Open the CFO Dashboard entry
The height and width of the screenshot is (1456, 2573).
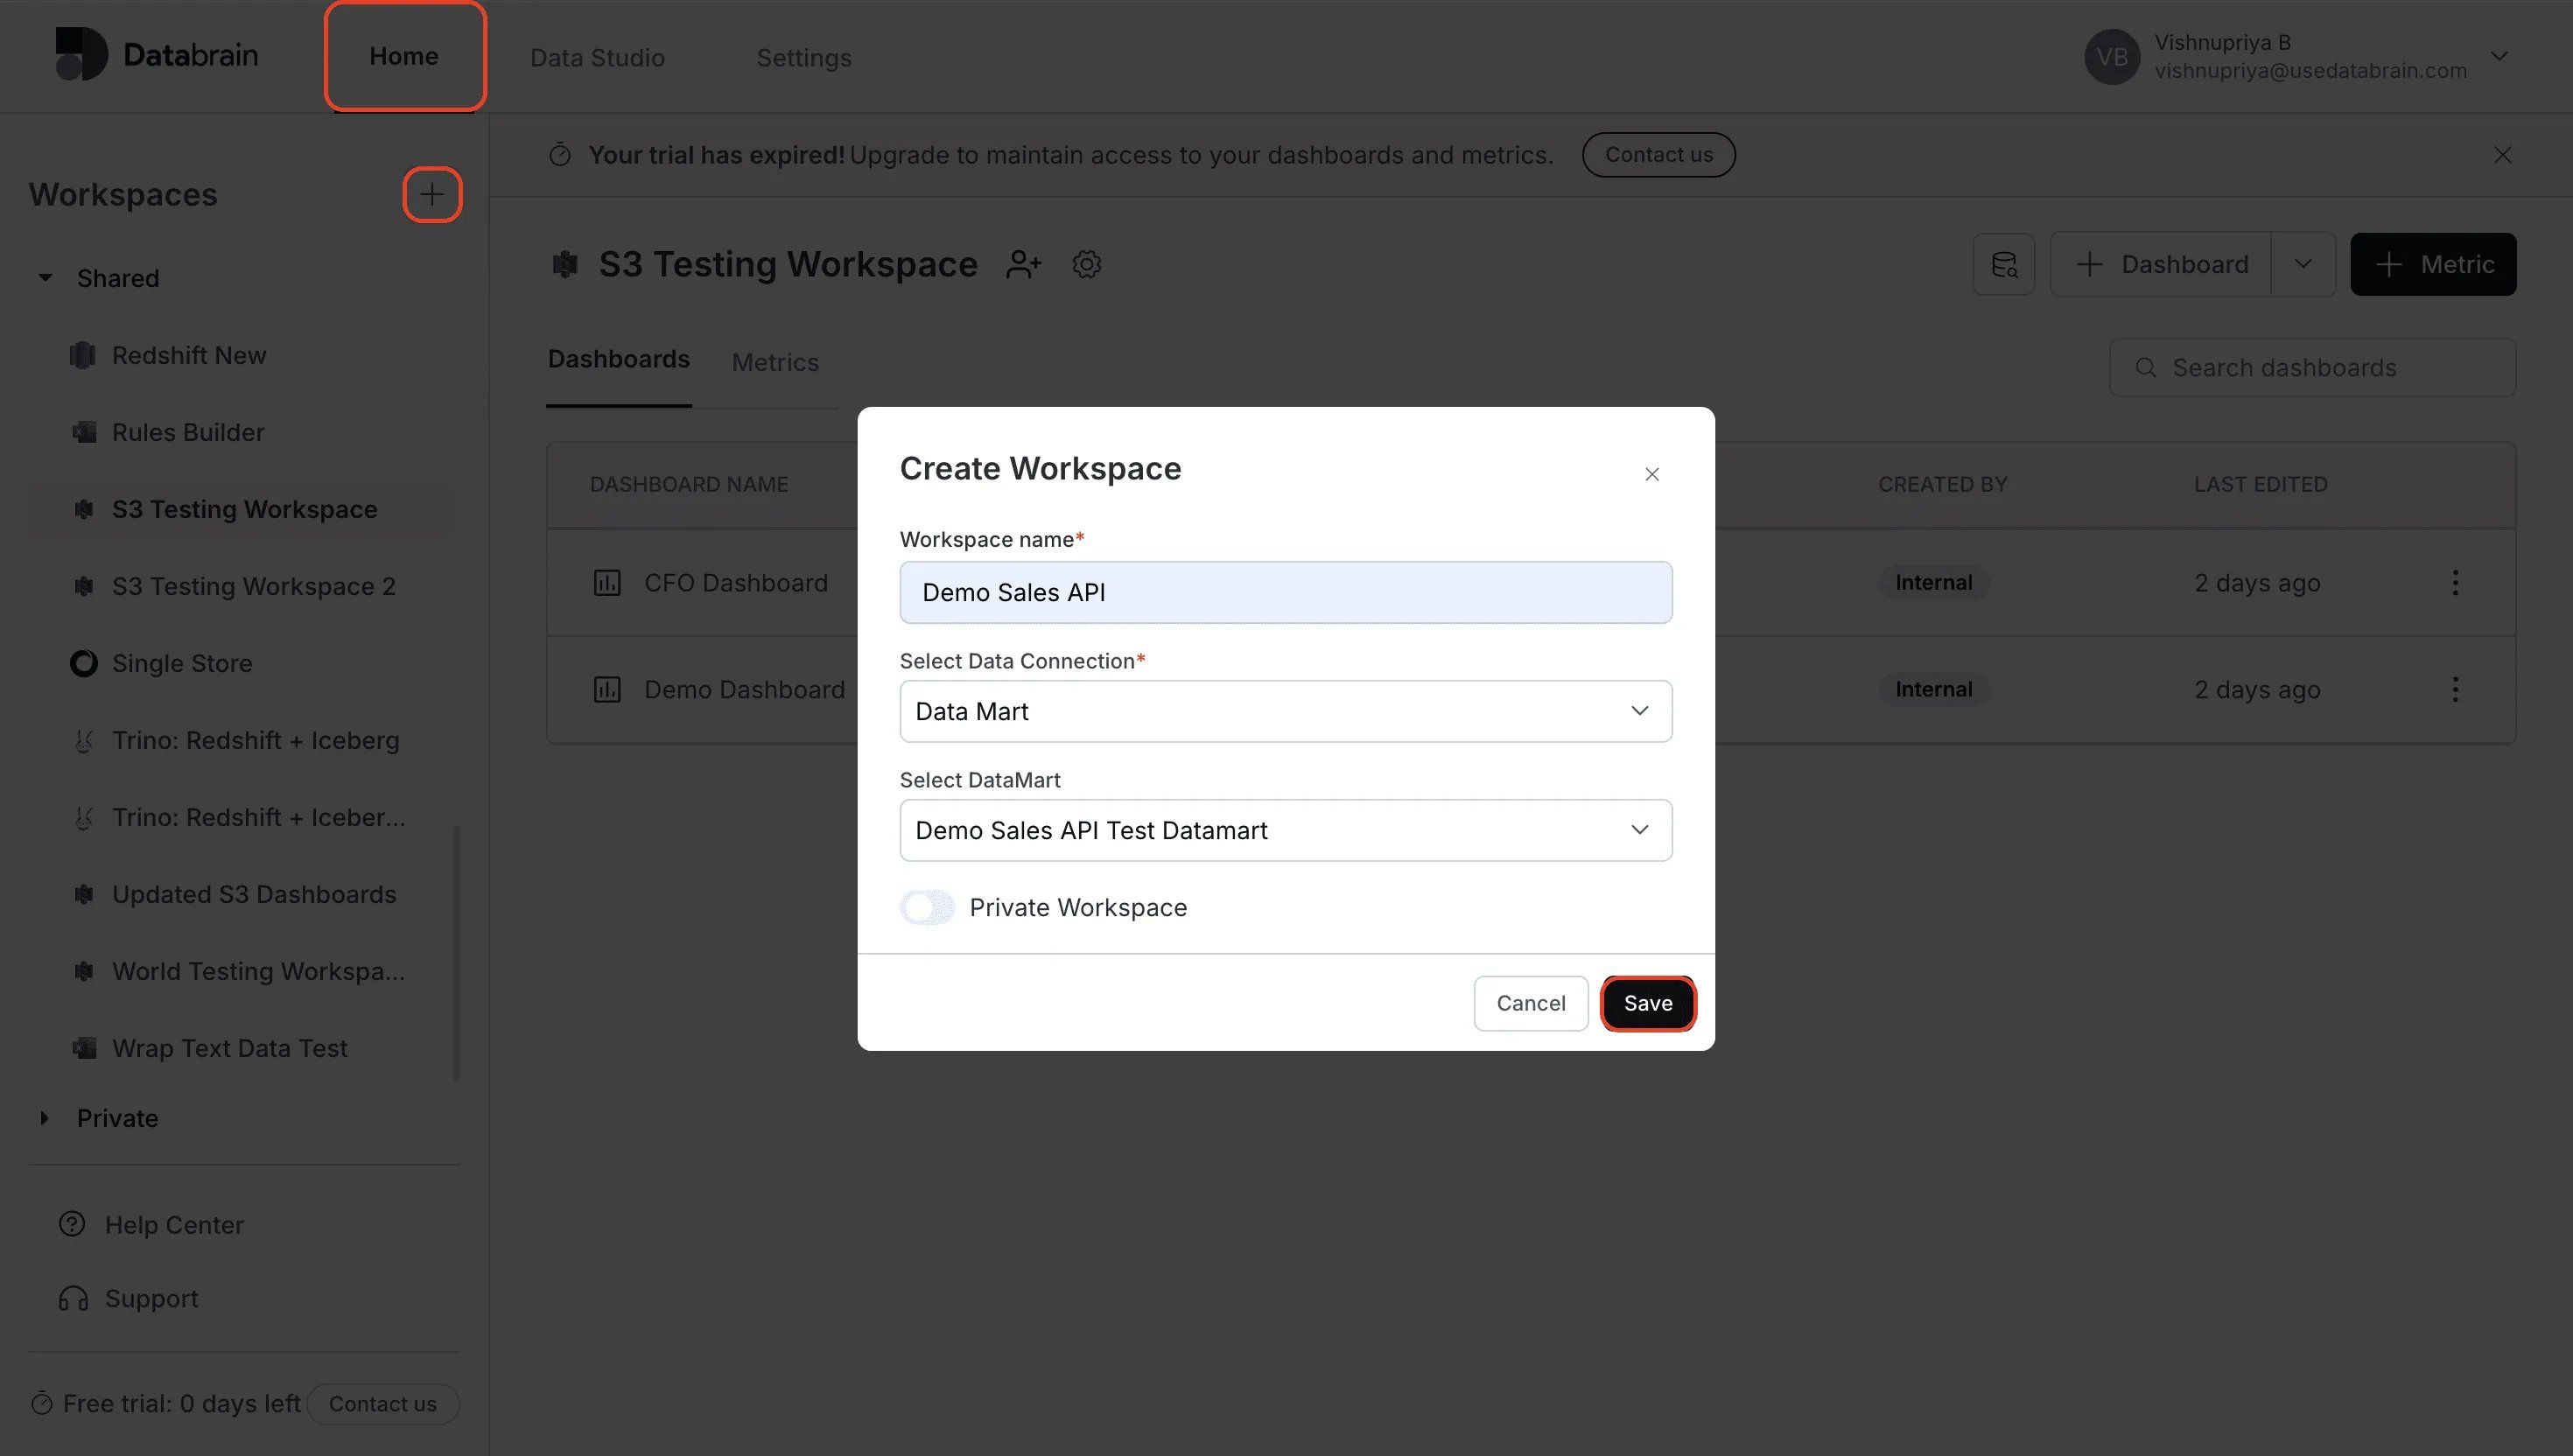pyautogui.click(x=735, y=583)
